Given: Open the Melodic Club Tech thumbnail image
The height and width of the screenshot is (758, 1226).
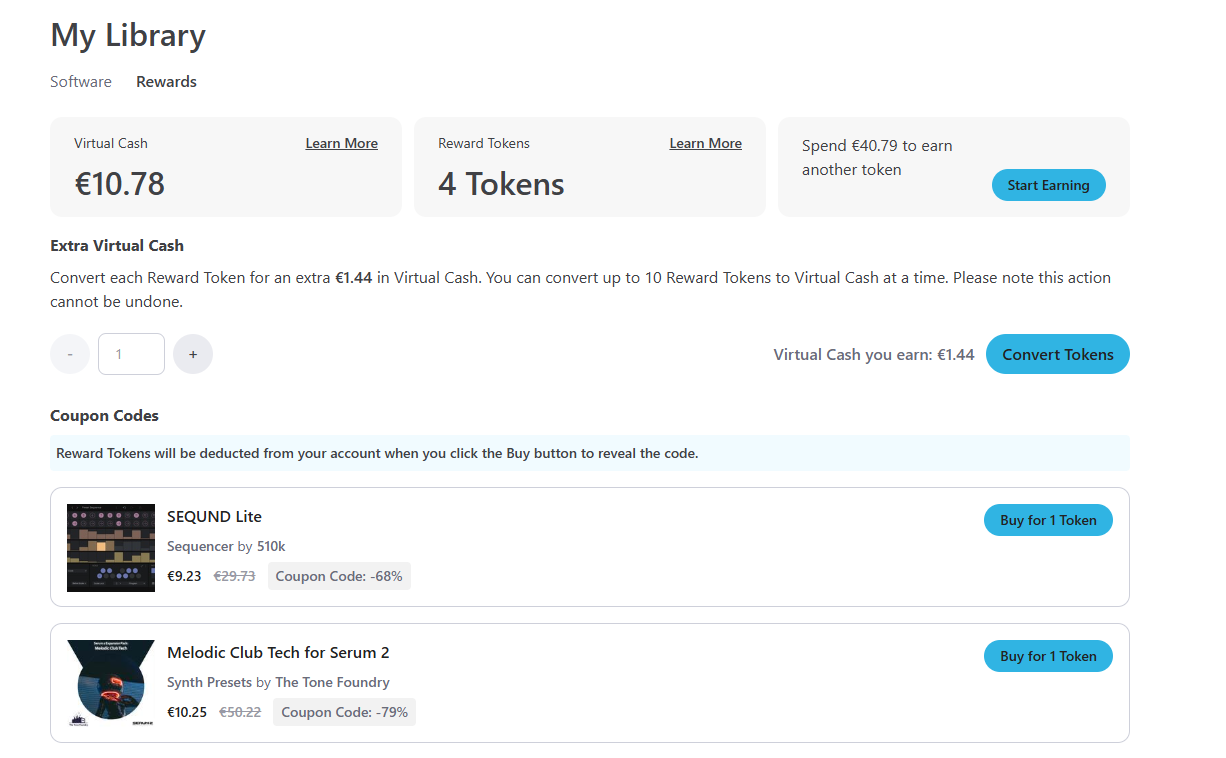Looking at the screenshot, I should click(x=111, y=683).
